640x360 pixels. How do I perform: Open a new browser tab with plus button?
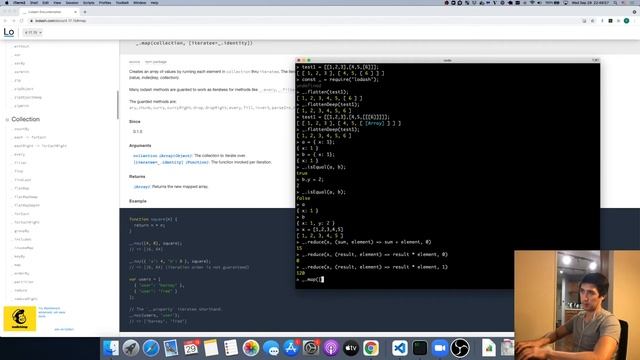85,12
